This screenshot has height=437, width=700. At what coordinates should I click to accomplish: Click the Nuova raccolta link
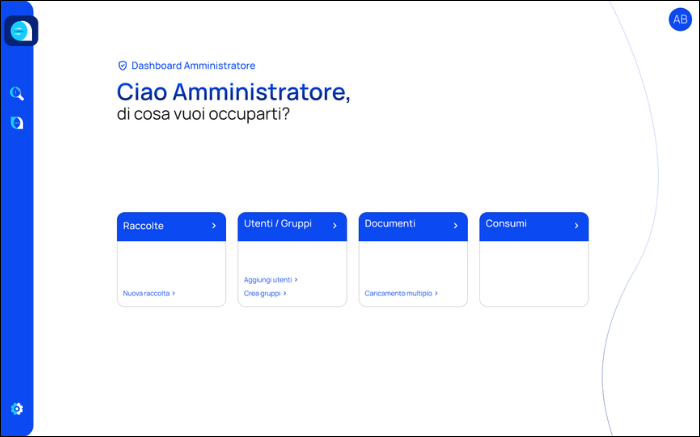(149, 293)
